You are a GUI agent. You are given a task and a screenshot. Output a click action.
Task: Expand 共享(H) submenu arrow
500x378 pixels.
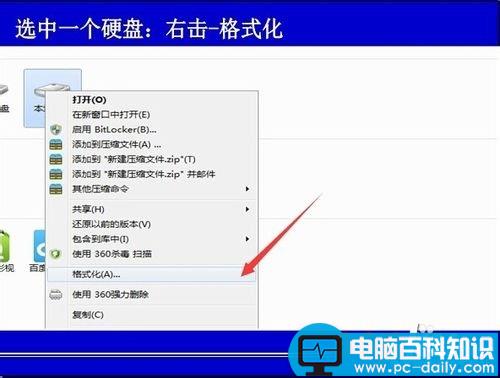click(x=247, y=209)
